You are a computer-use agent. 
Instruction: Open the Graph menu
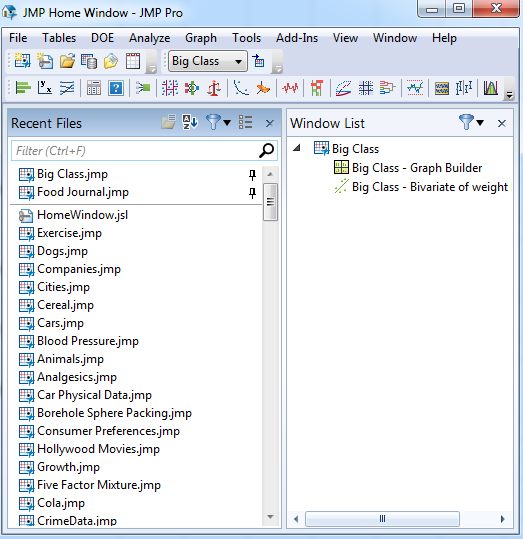coord(201,38)
